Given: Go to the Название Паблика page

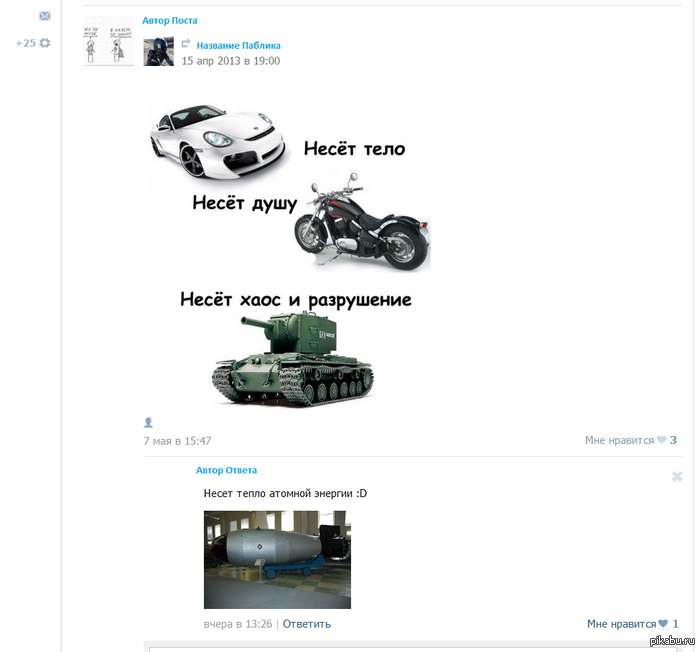Looking at the screenshot, I should (238, 46).
